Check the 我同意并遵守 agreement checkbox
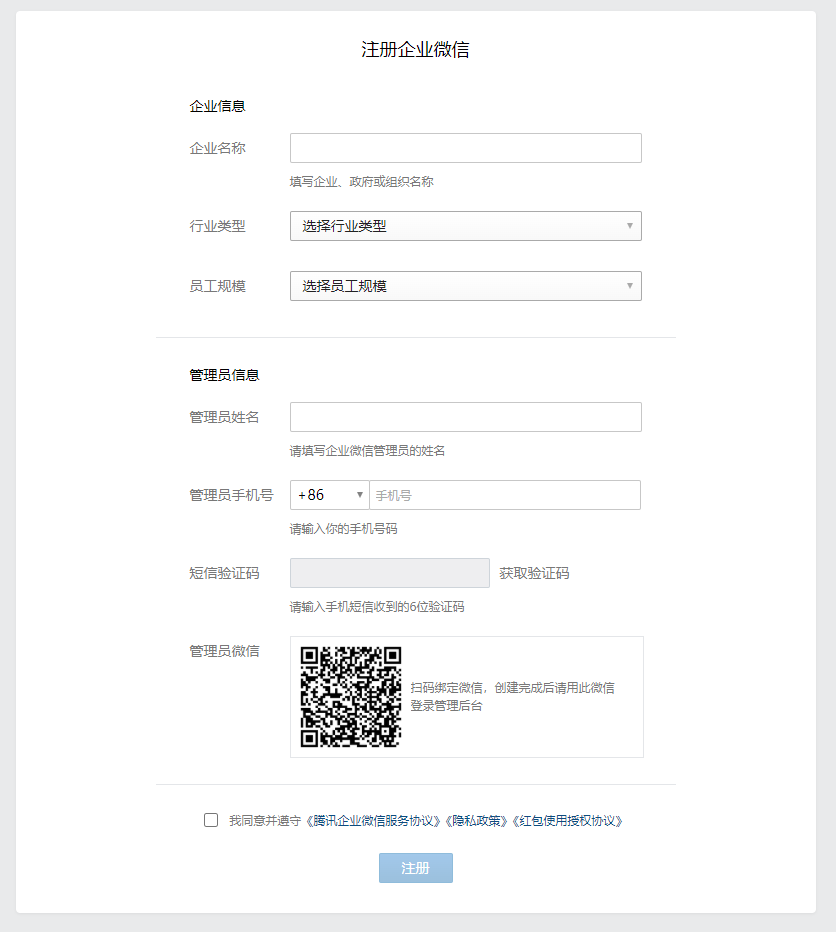The width and height of the screenshot is (836, 932). click(210, 820)
